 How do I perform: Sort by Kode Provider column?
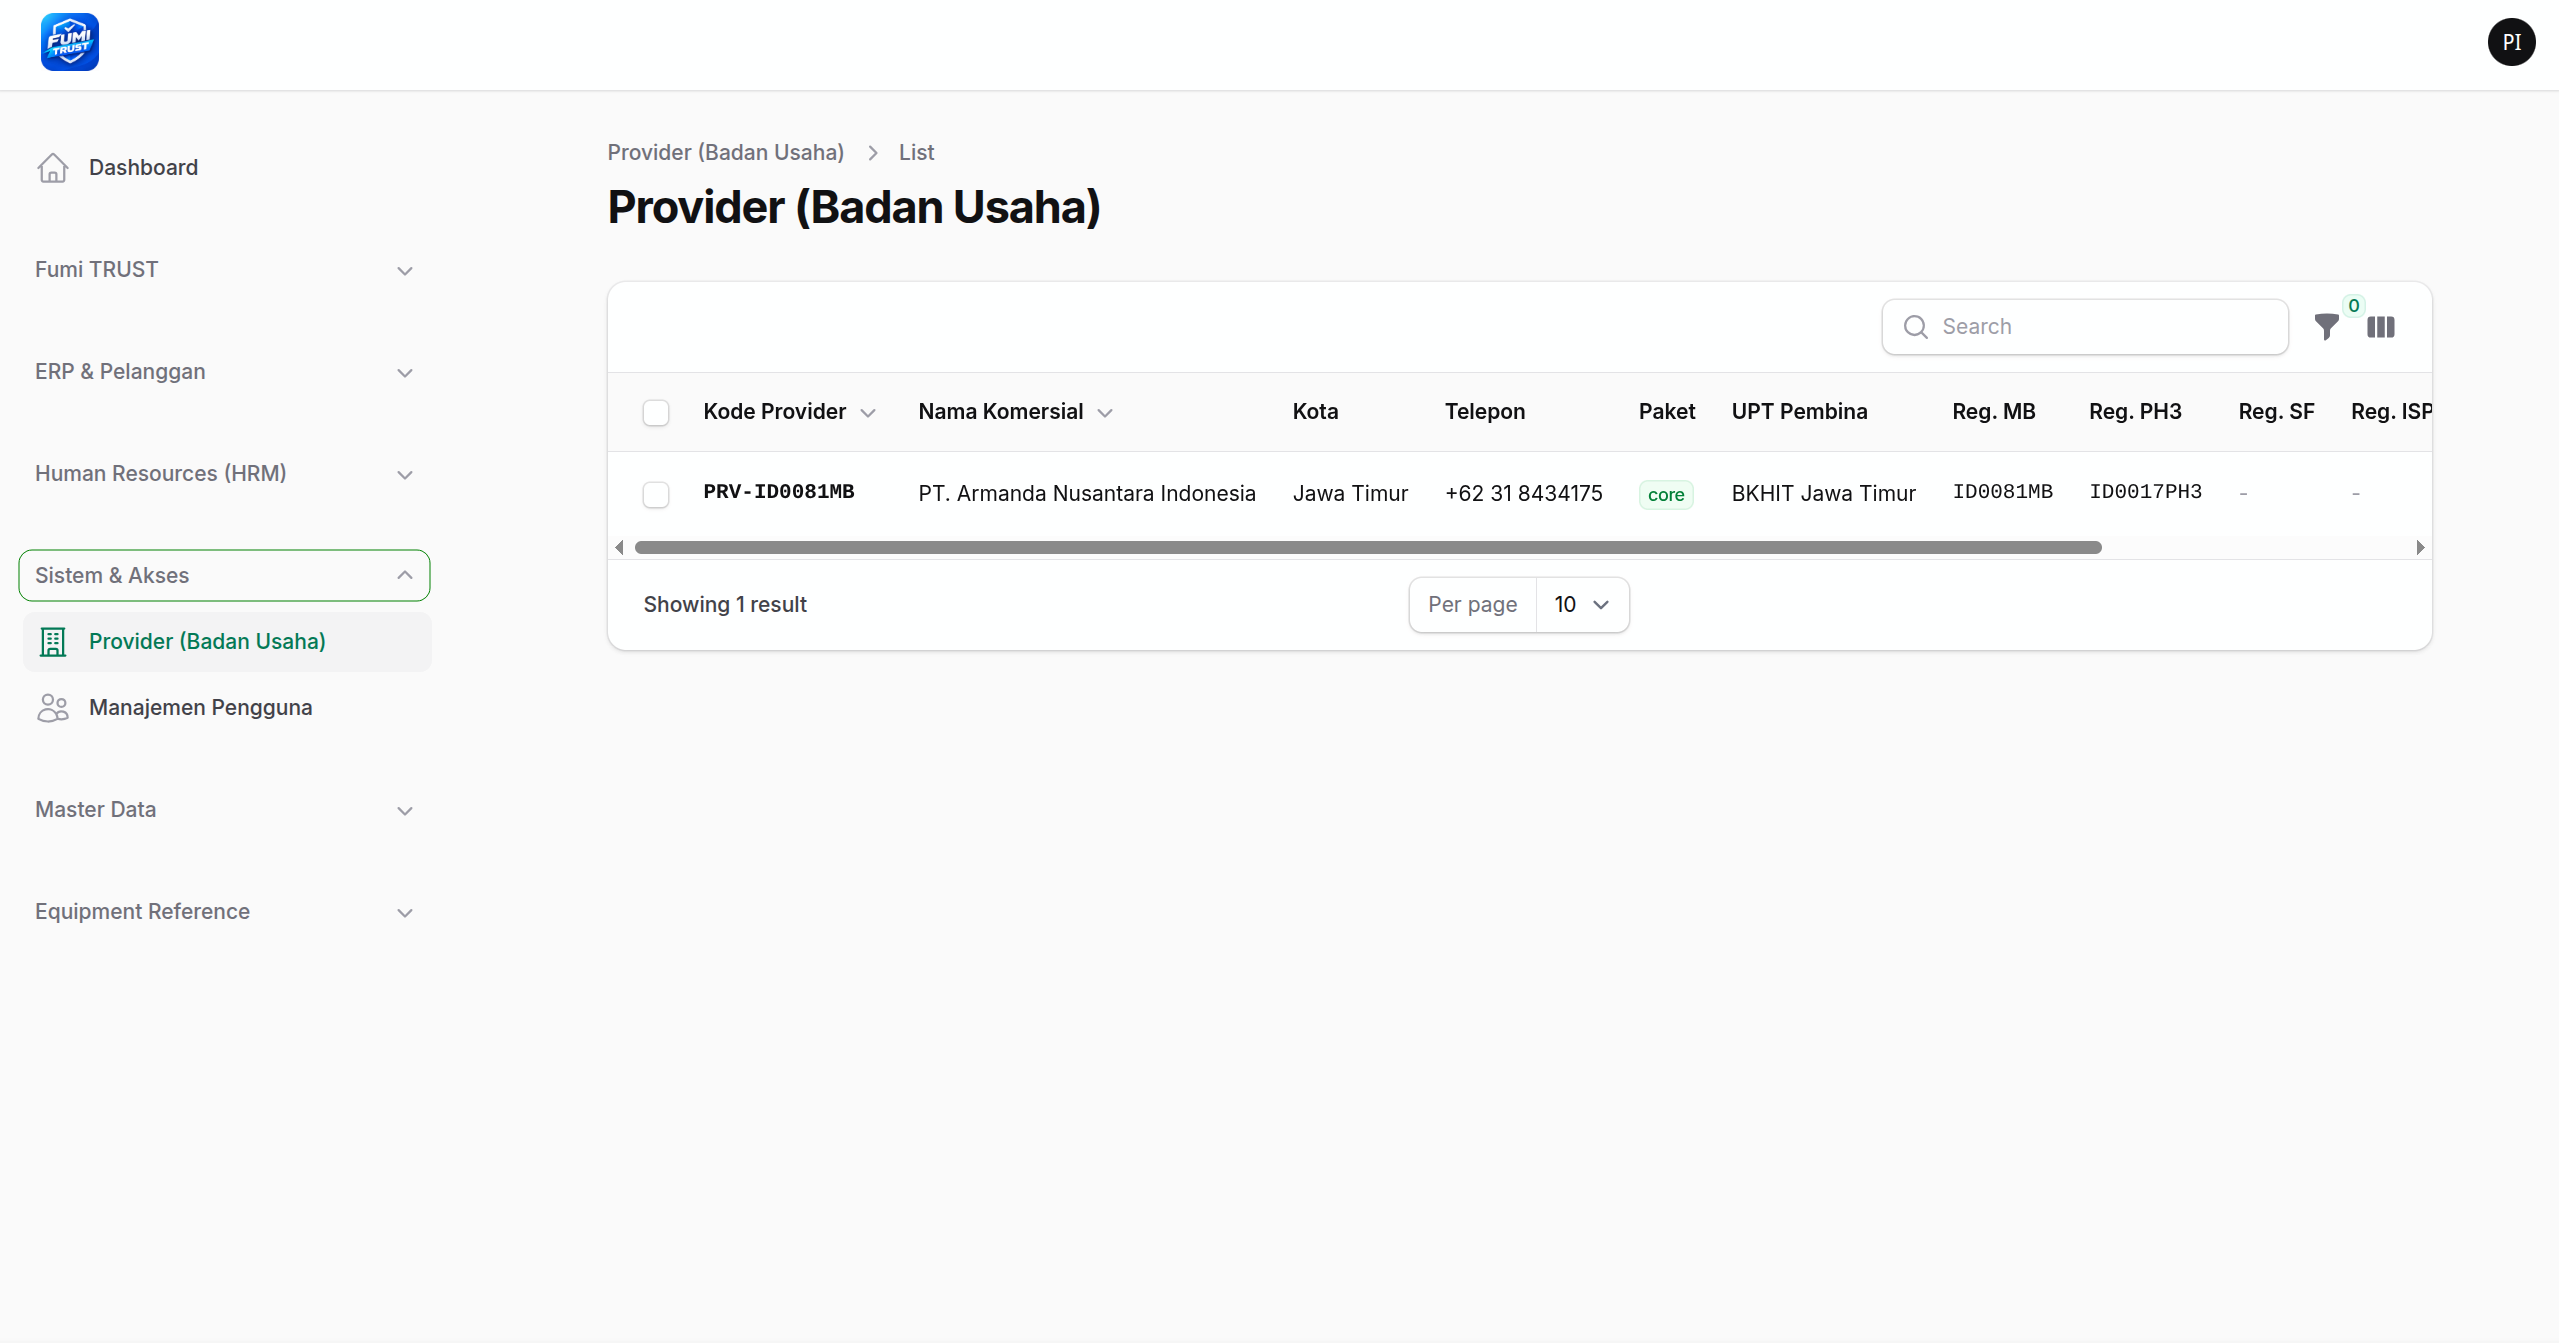coord(789,412)
